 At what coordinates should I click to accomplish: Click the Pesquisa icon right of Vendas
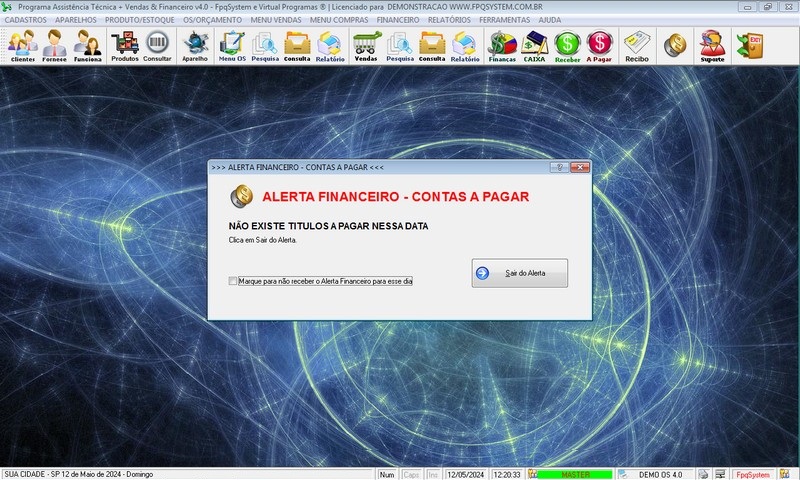point(399,45)
